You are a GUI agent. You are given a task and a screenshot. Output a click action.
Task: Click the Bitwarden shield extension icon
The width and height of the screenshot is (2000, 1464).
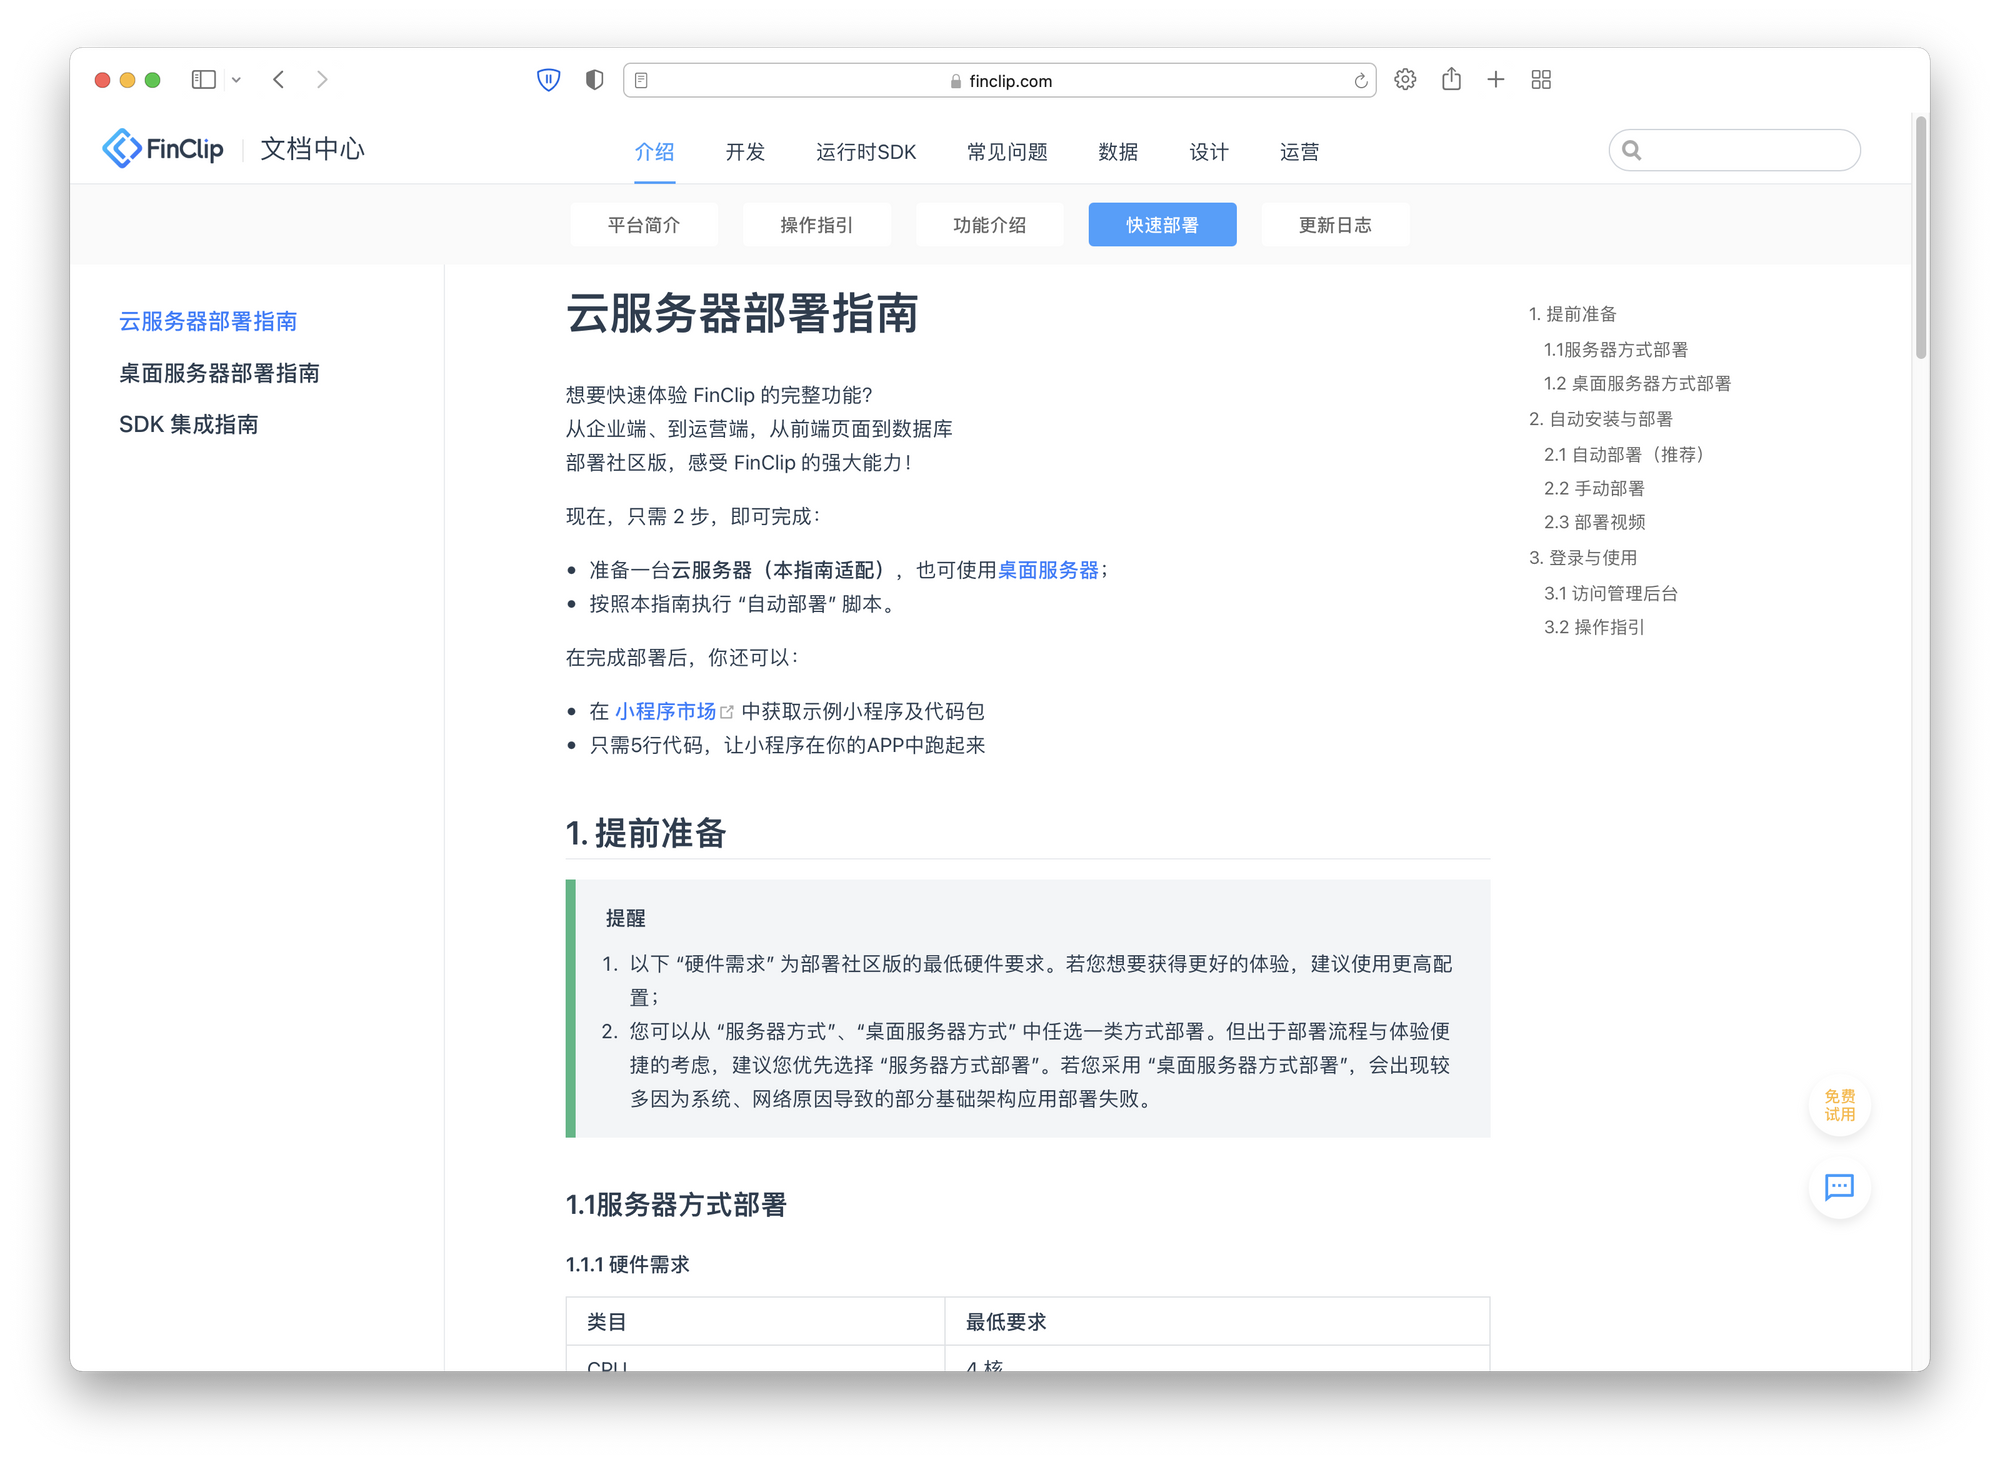548,80
